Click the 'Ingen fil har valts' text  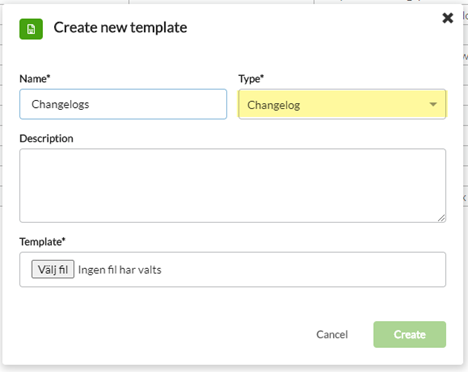120,270
